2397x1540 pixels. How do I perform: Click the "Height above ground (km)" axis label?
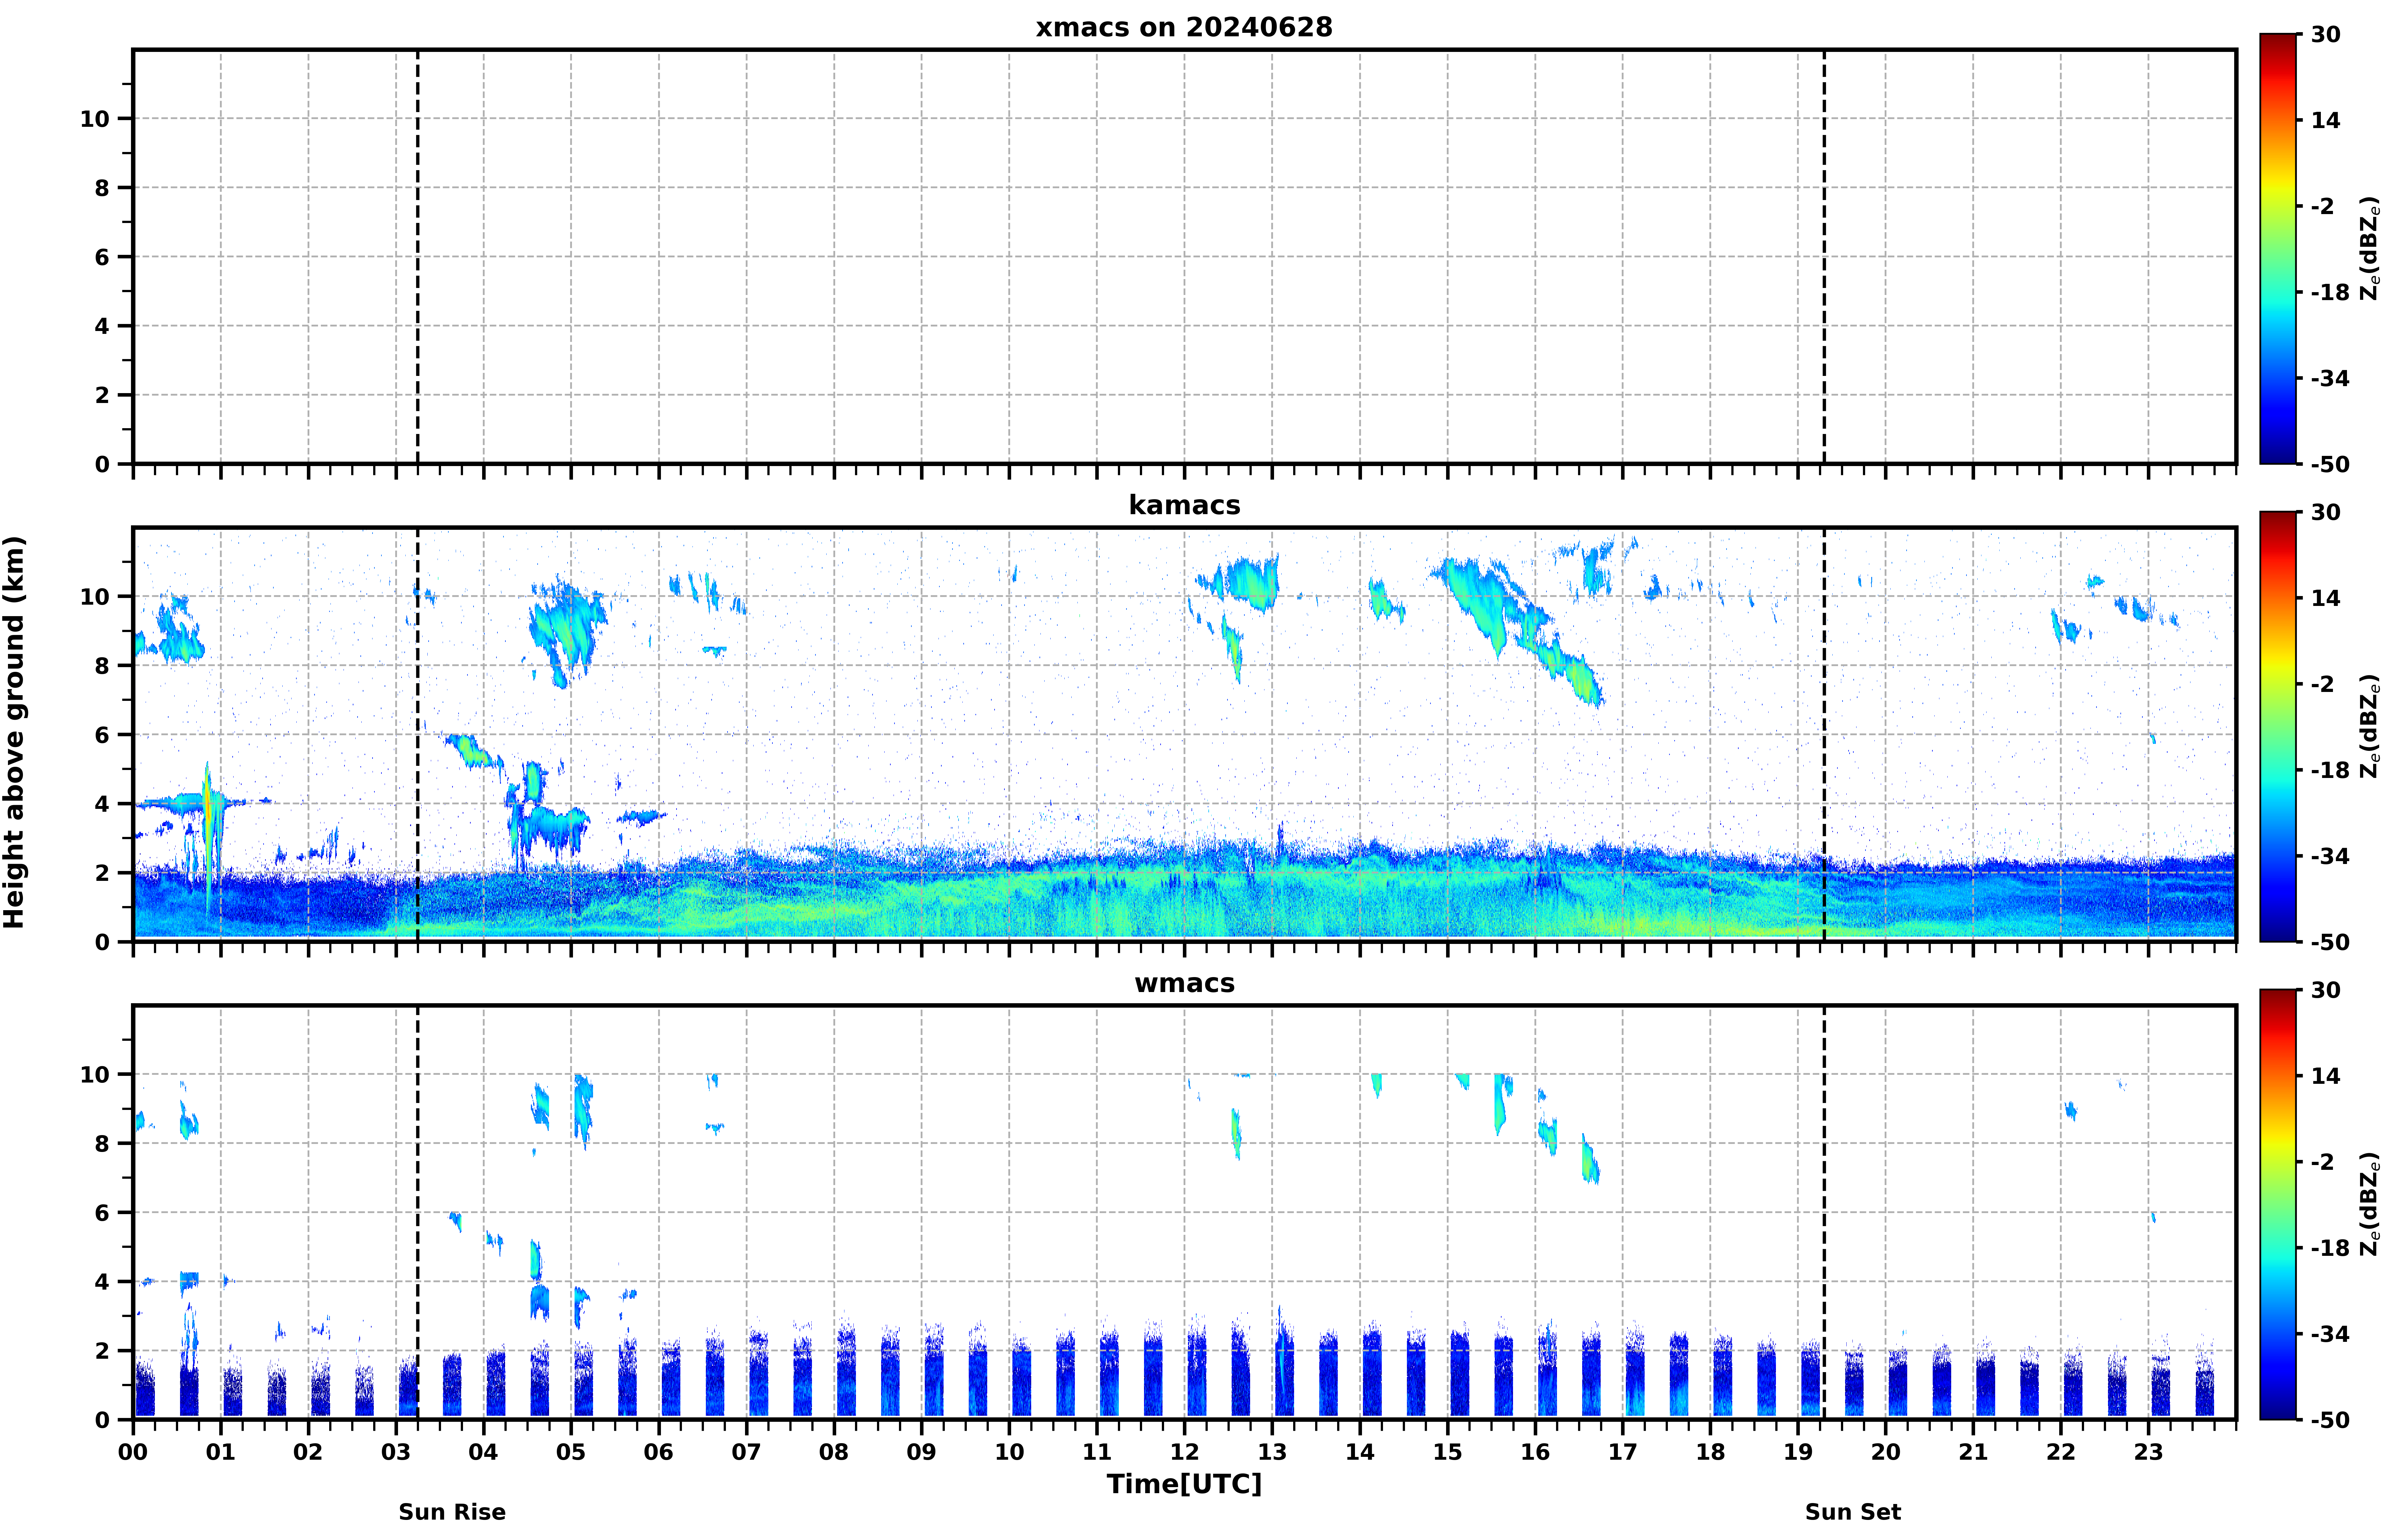coord(14,732)
